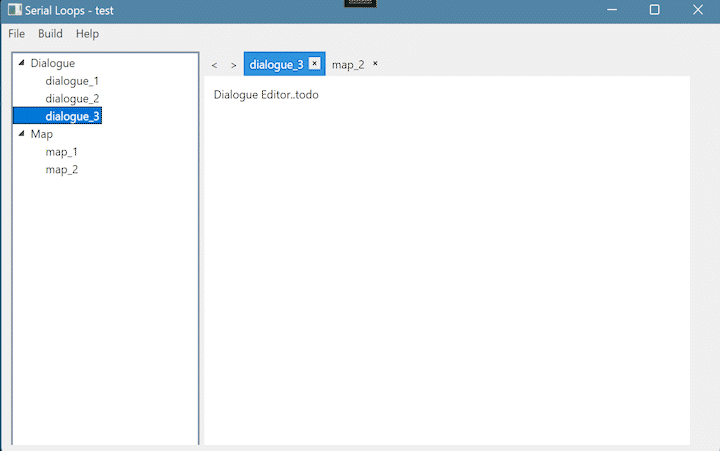Open the File menu

pyautogui.click(x=17, y=34)
